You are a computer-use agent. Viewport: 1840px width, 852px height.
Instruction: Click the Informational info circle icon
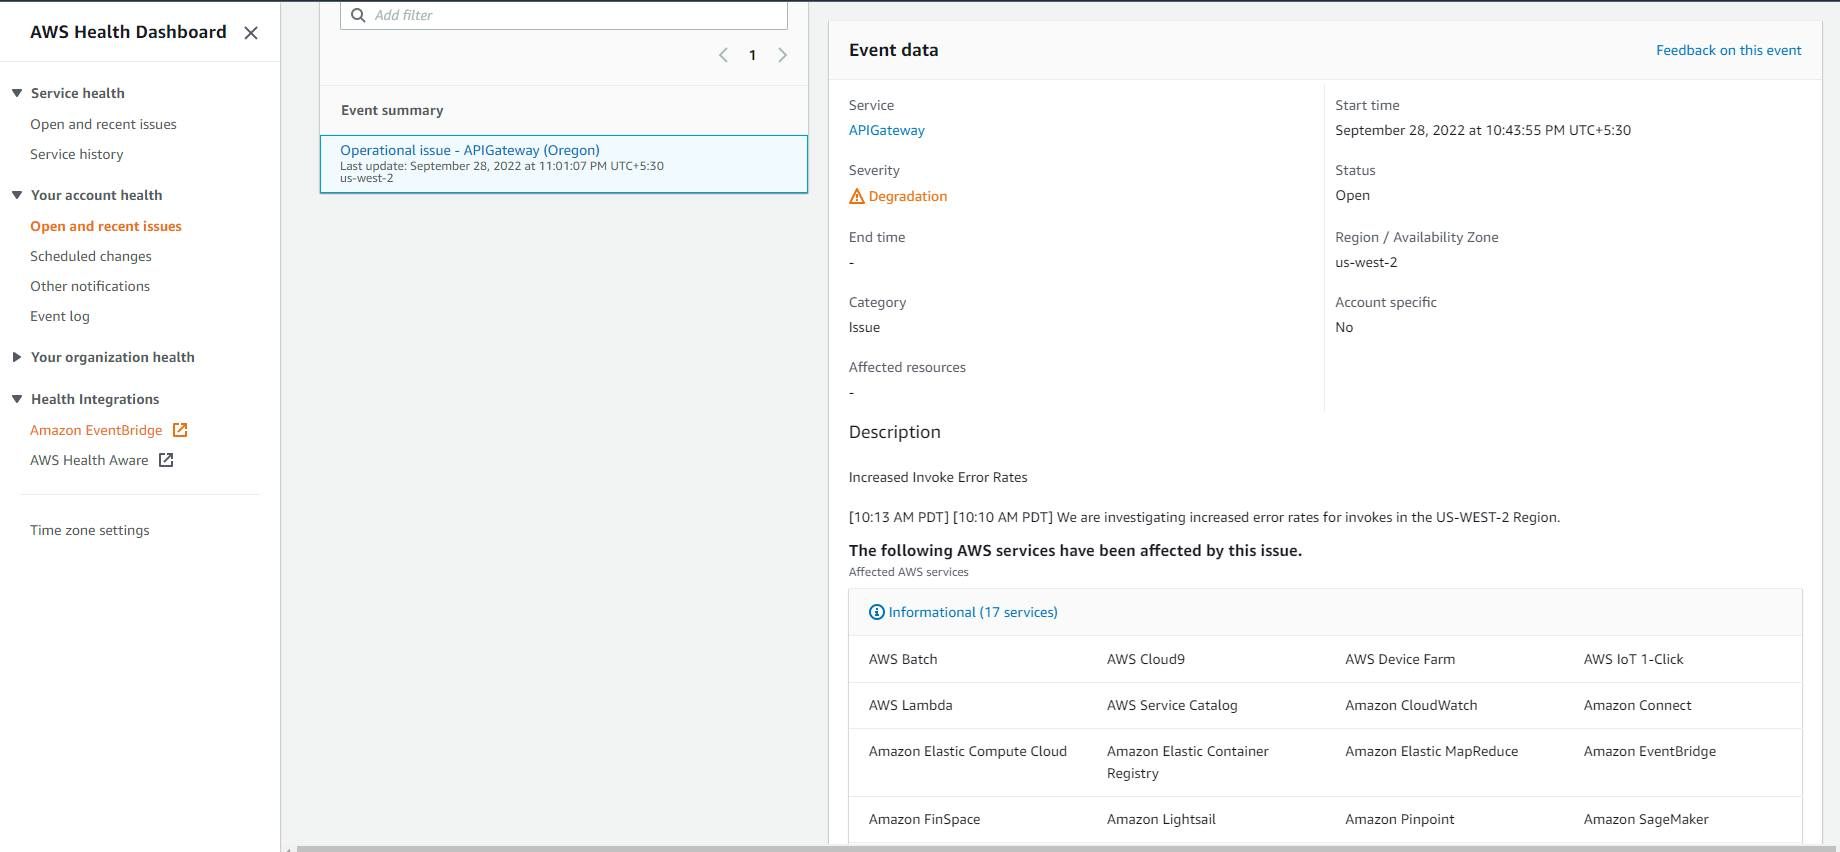point(877,612)
